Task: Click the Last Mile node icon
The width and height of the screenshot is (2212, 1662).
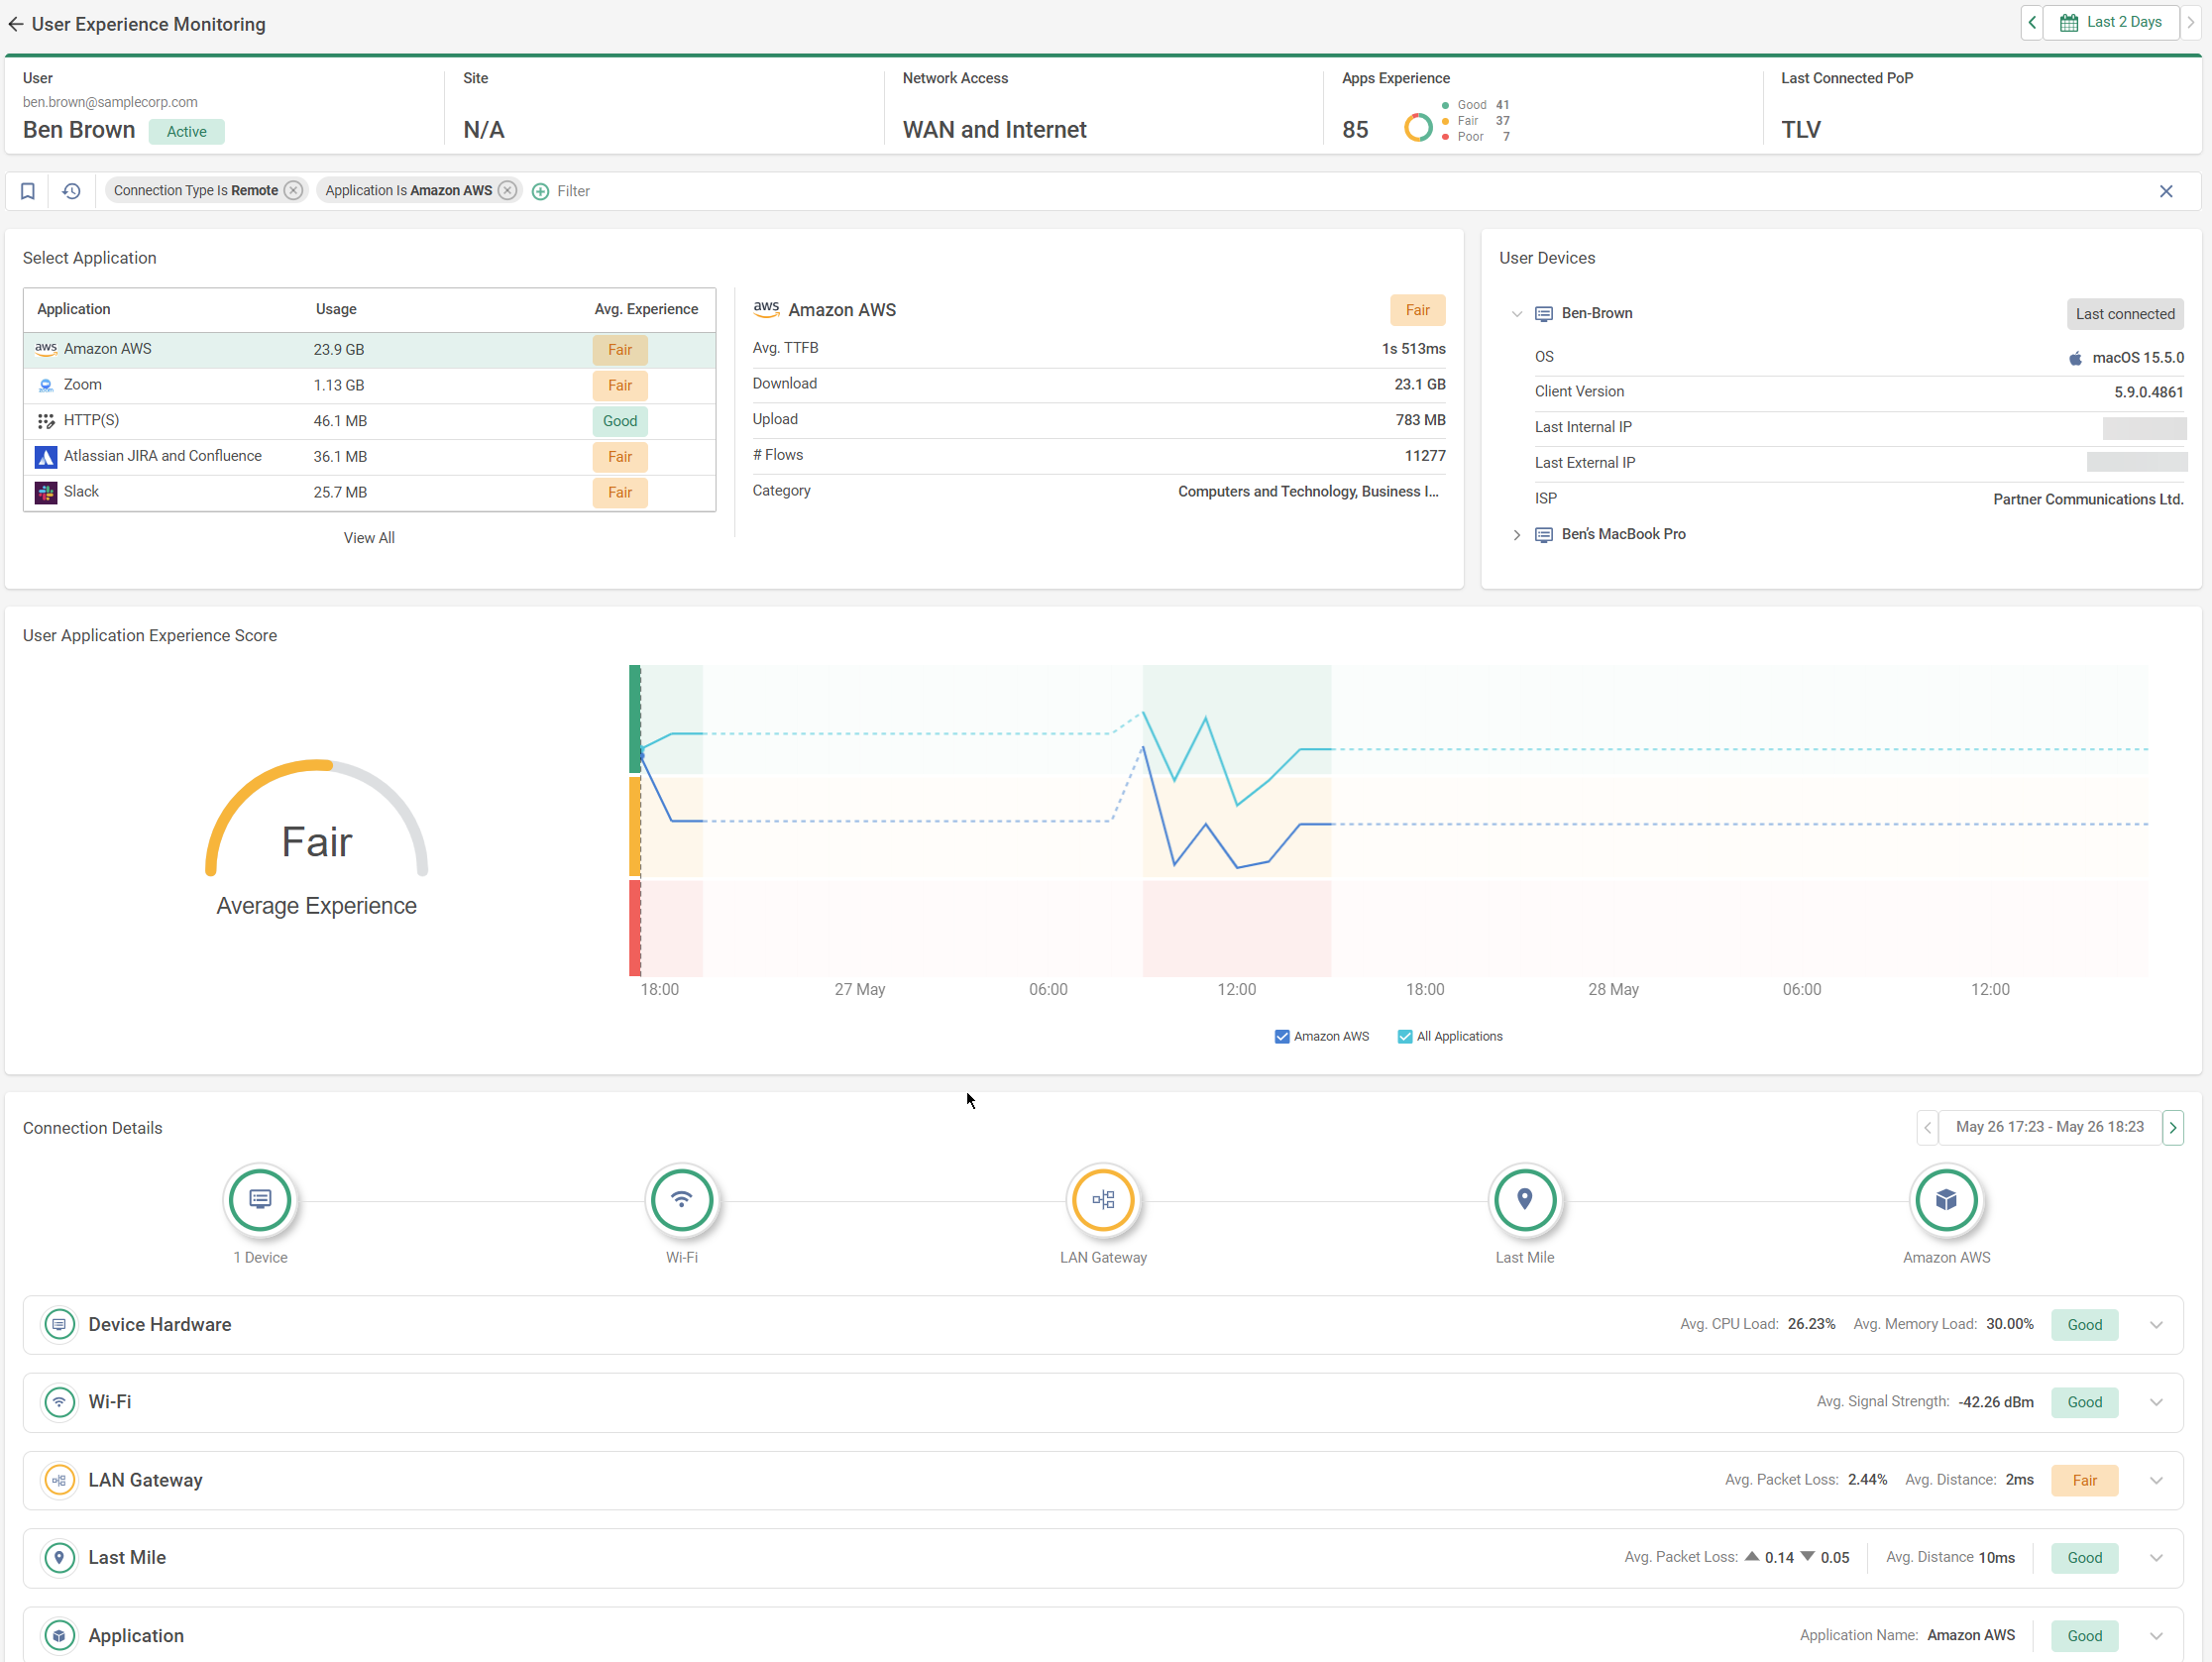Action: [x=1525, y=1200]
